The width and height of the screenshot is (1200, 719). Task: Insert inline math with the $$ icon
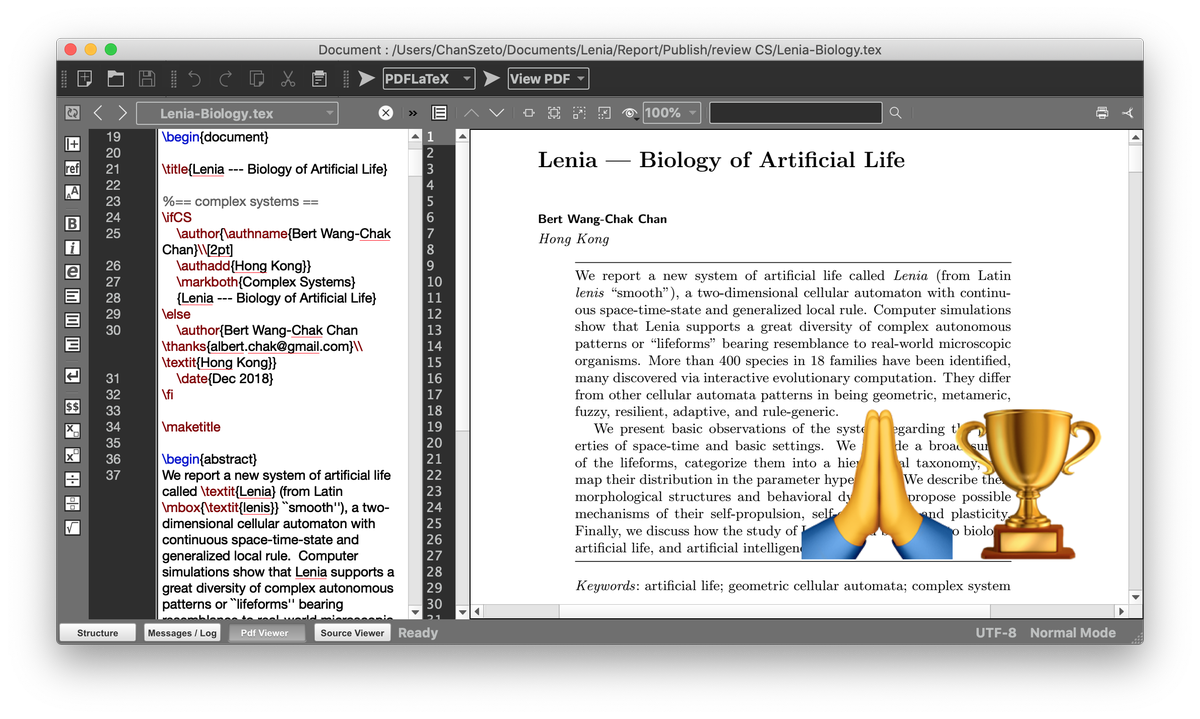click(x=72, y=407)
